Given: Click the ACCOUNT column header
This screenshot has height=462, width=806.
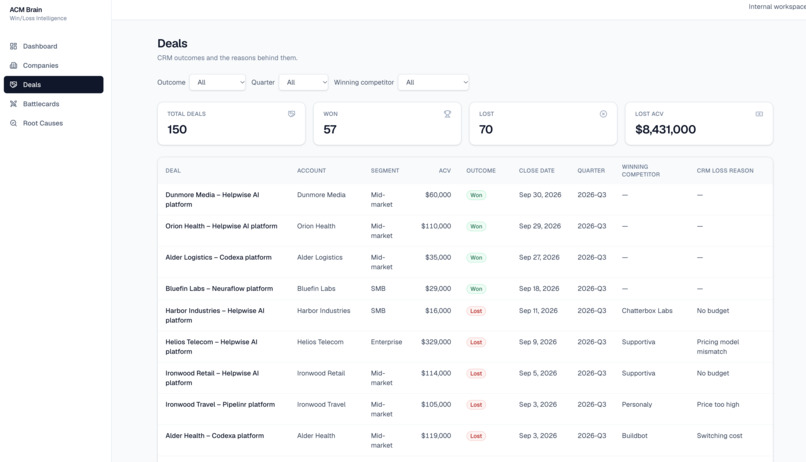Looking at the screenshot, I should point(312,171).
